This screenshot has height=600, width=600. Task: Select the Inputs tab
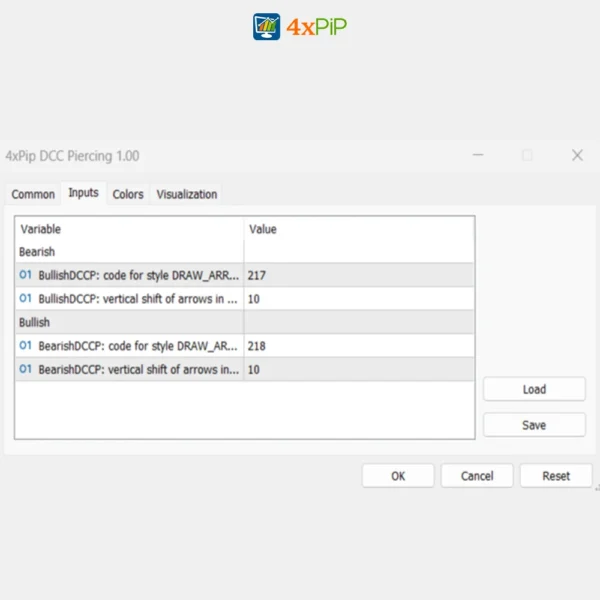83,193
